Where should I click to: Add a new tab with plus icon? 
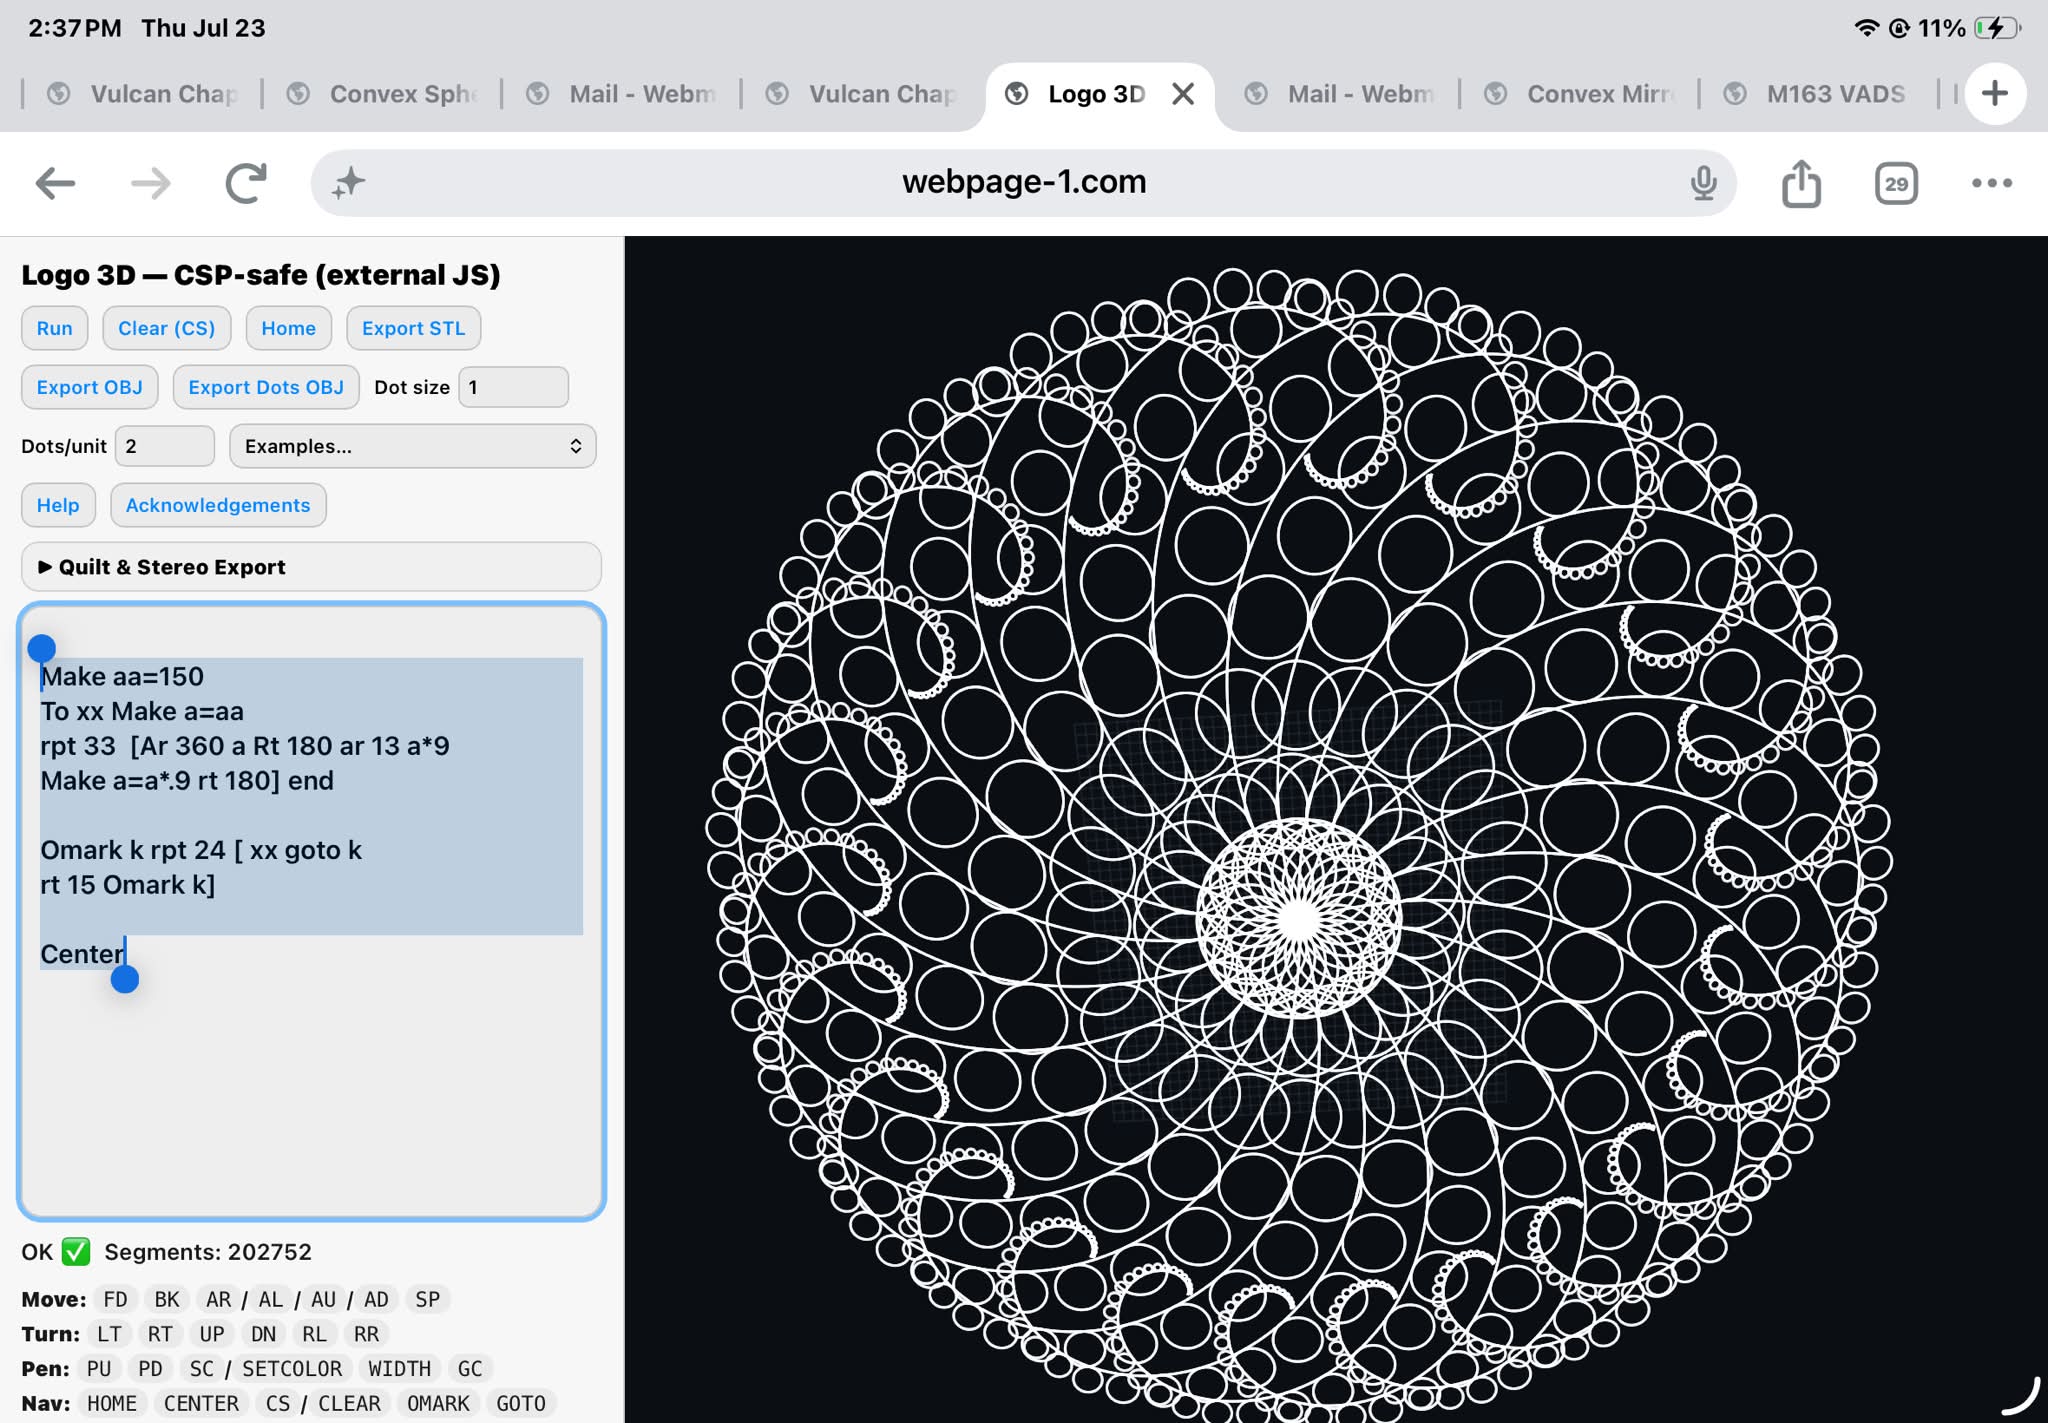click(1995, 94)
